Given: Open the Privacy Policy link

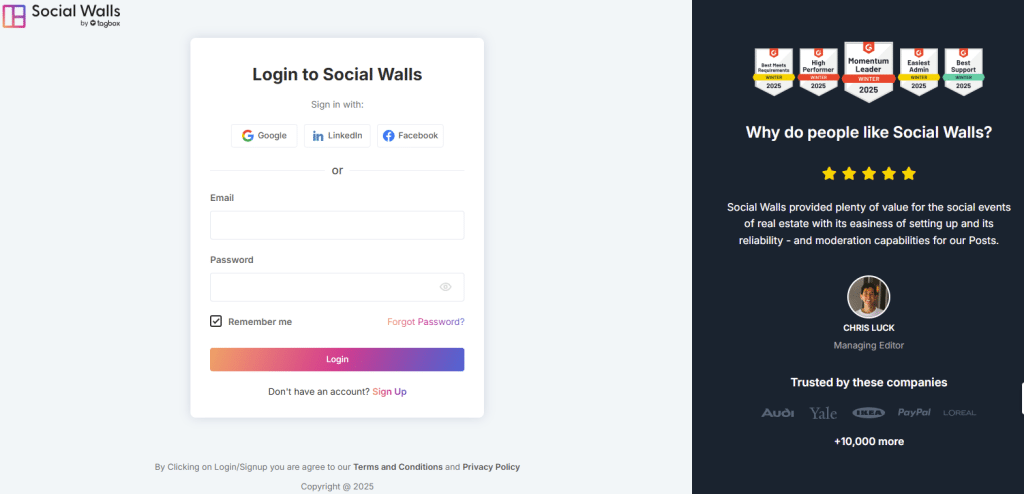Looking at the screenshot, I should click(x=491, y=467).
